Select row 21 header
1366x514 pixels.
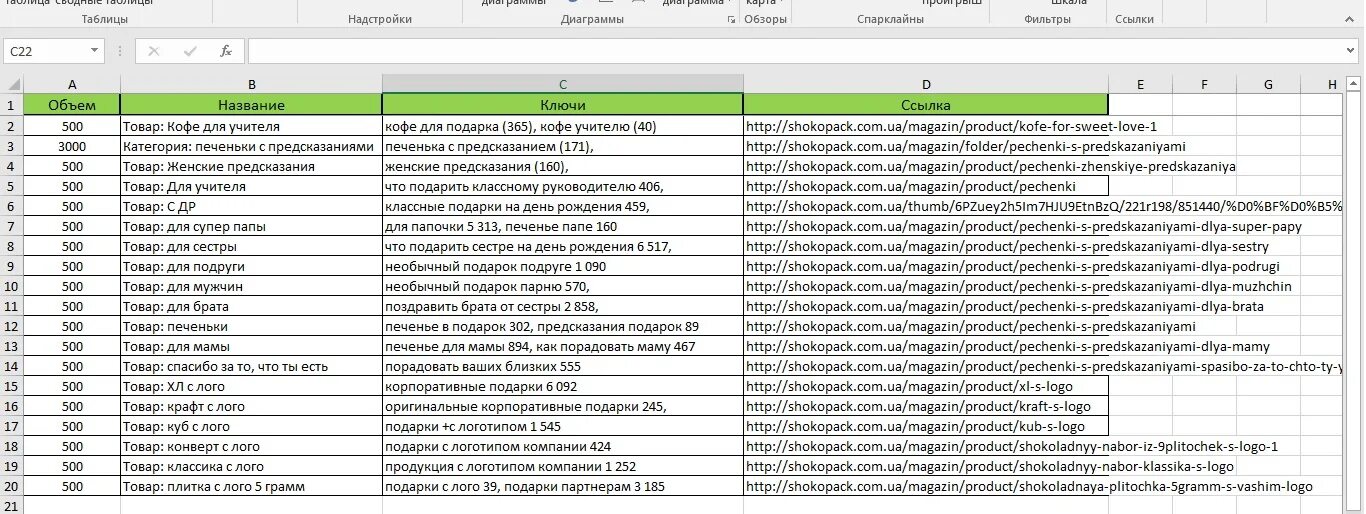coord(11,506)
